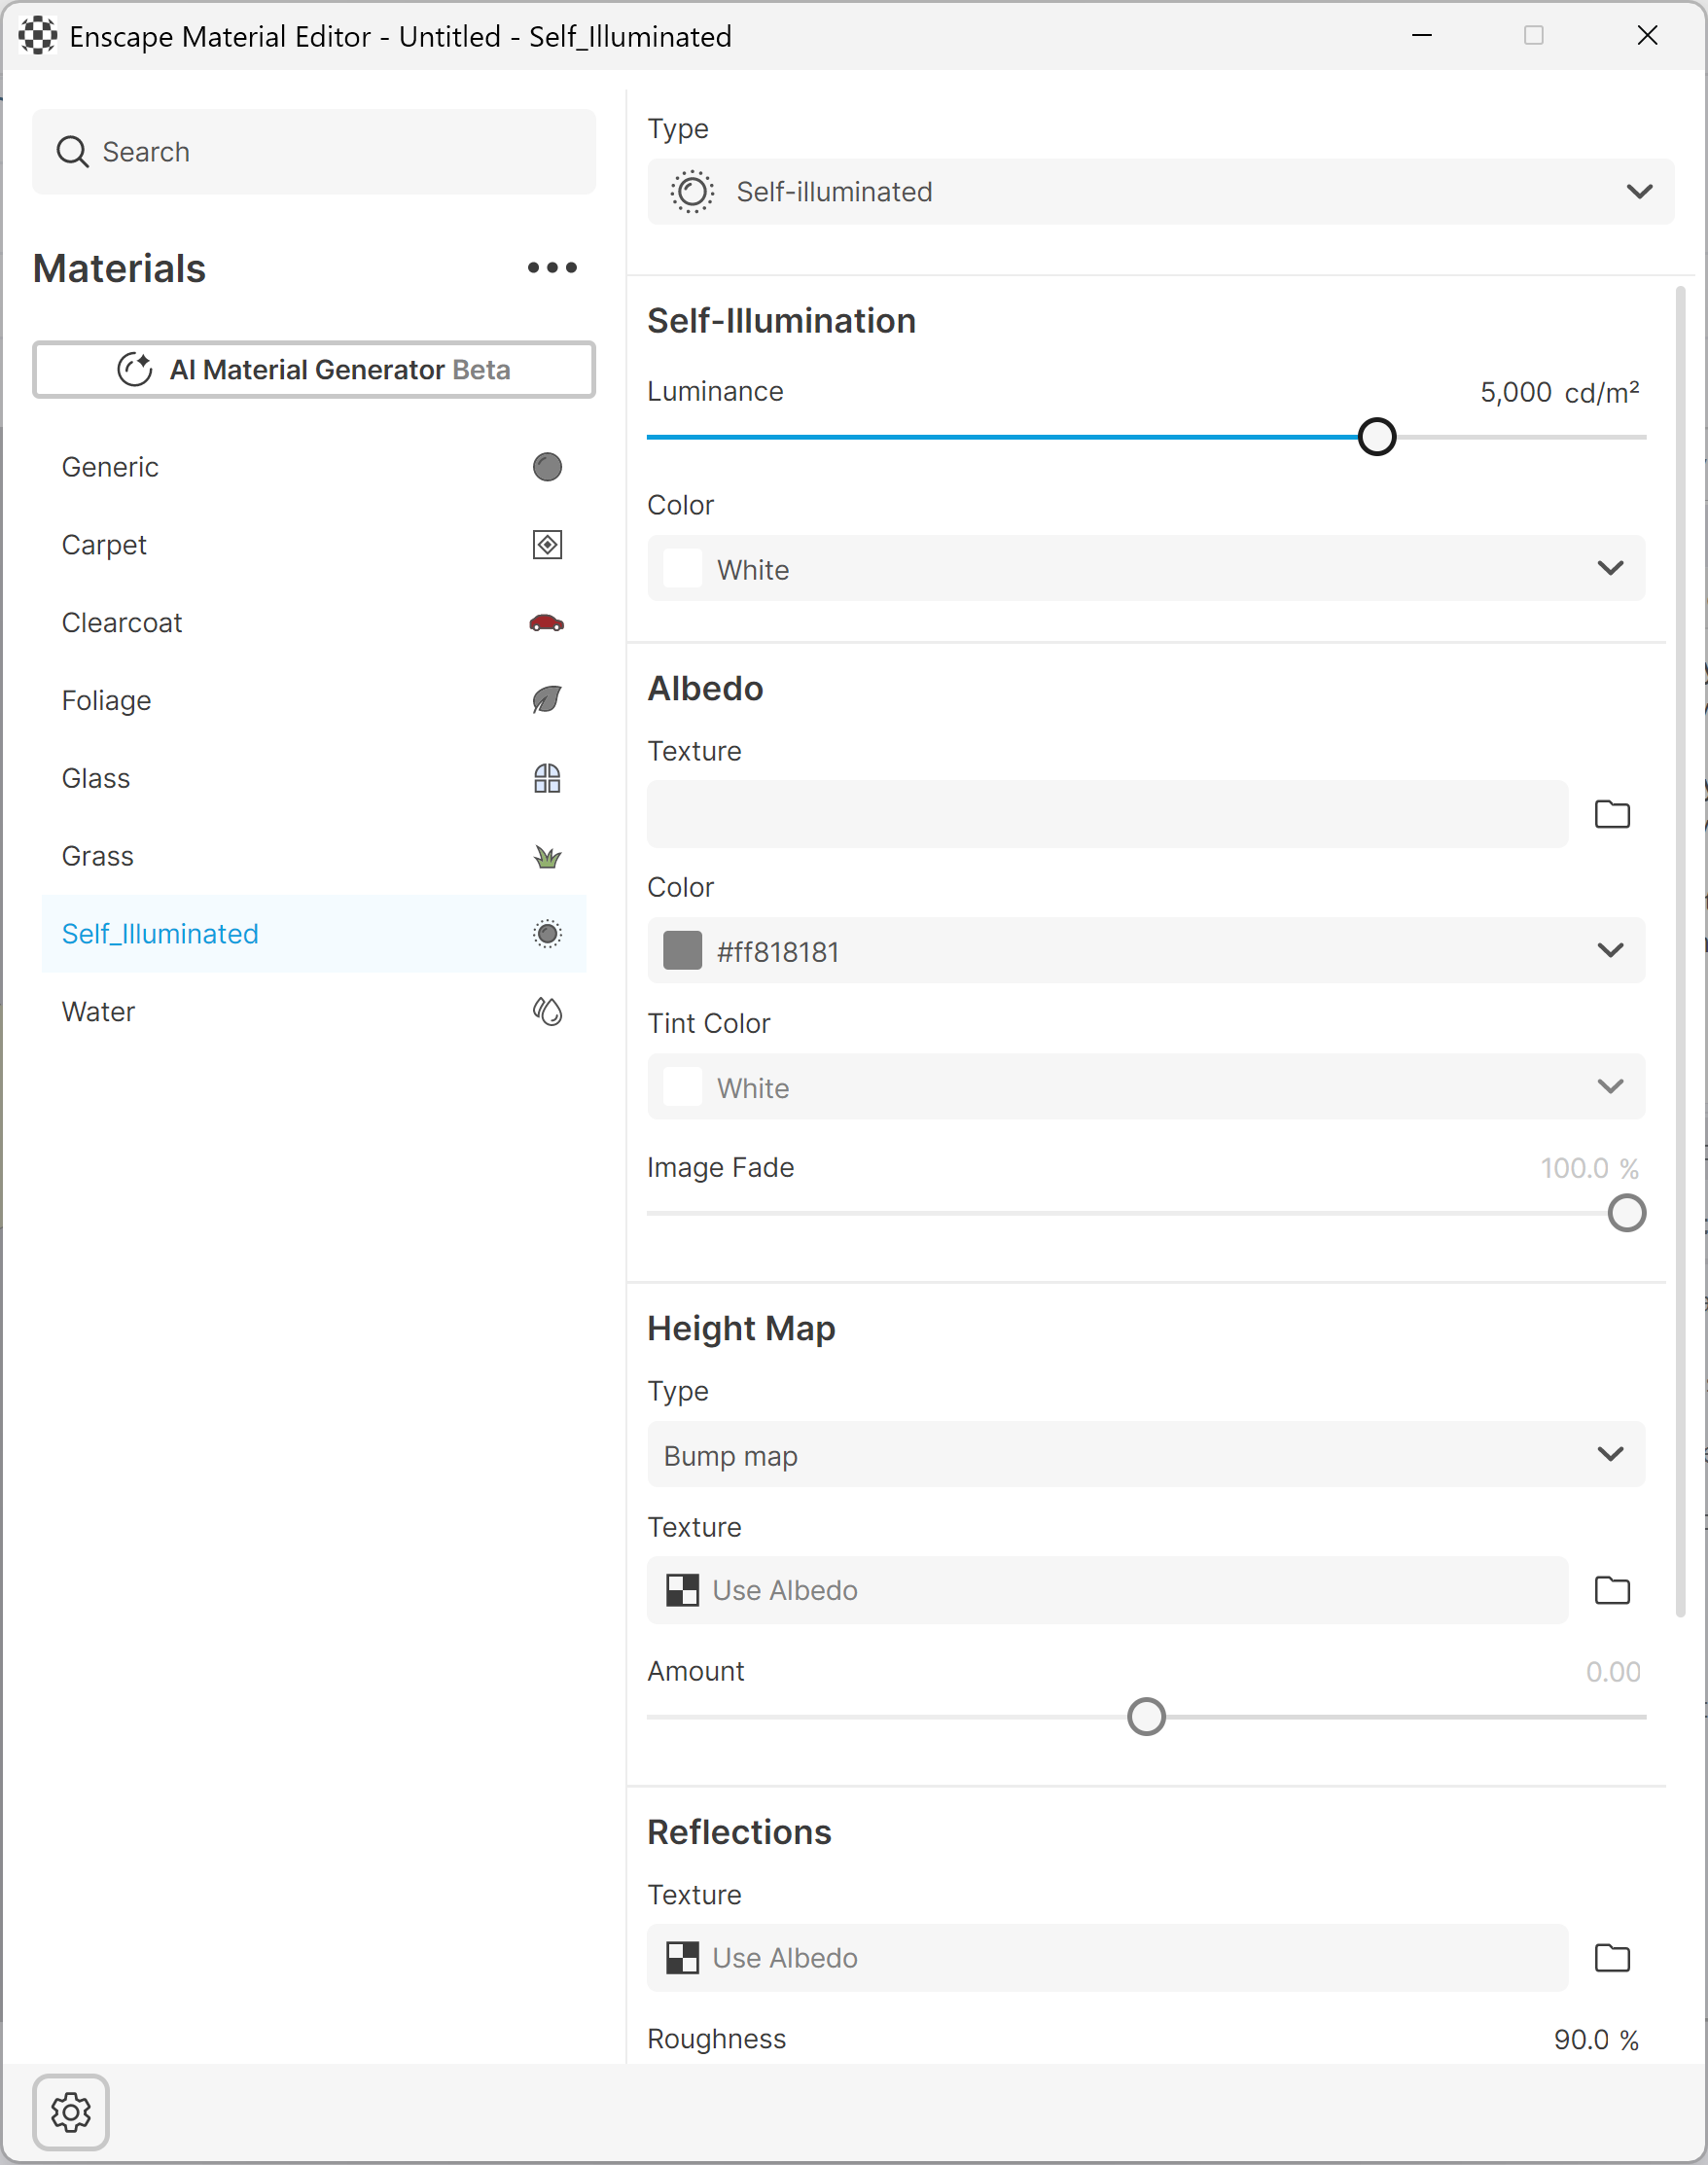Select the Self_Illuminated material

click(314, 934)
